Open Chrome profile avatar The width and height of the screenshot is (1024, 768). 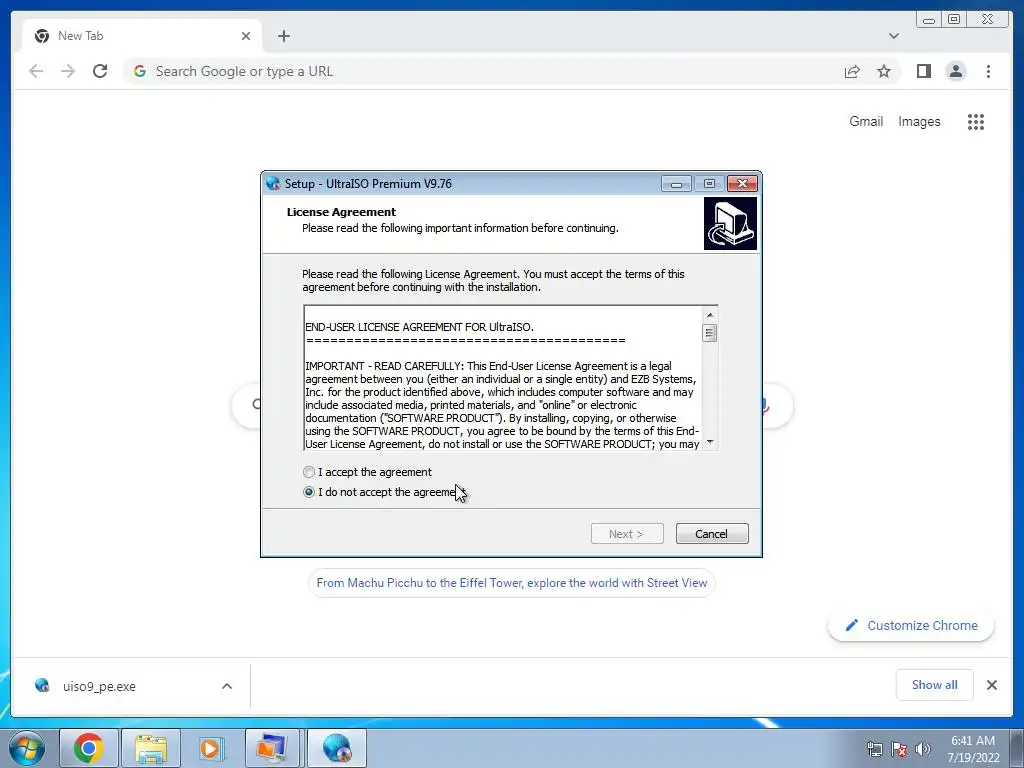click(x=955, y=71)
